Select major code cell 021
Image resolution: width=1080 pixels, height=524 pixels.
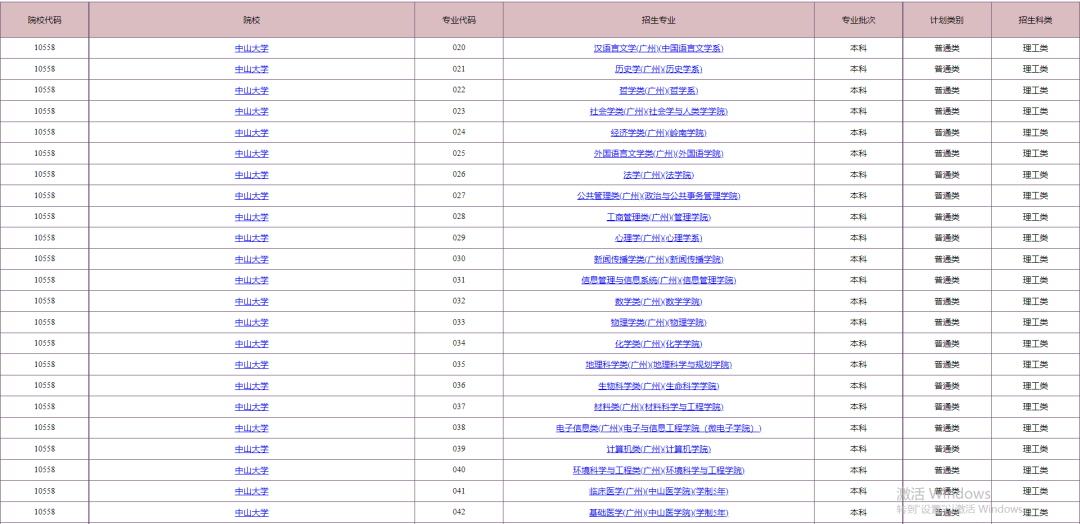pos(459,69)
